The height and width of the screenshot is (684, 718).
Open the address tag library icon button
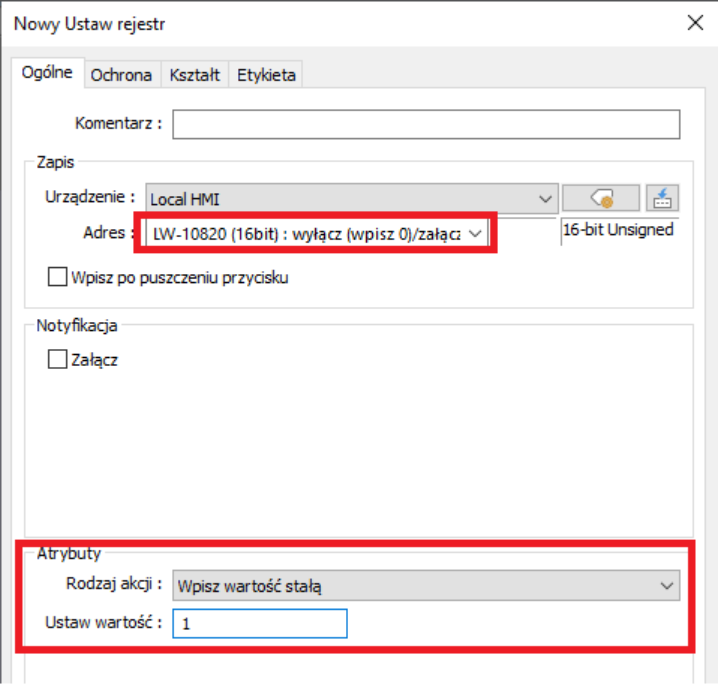click(601, 198)
